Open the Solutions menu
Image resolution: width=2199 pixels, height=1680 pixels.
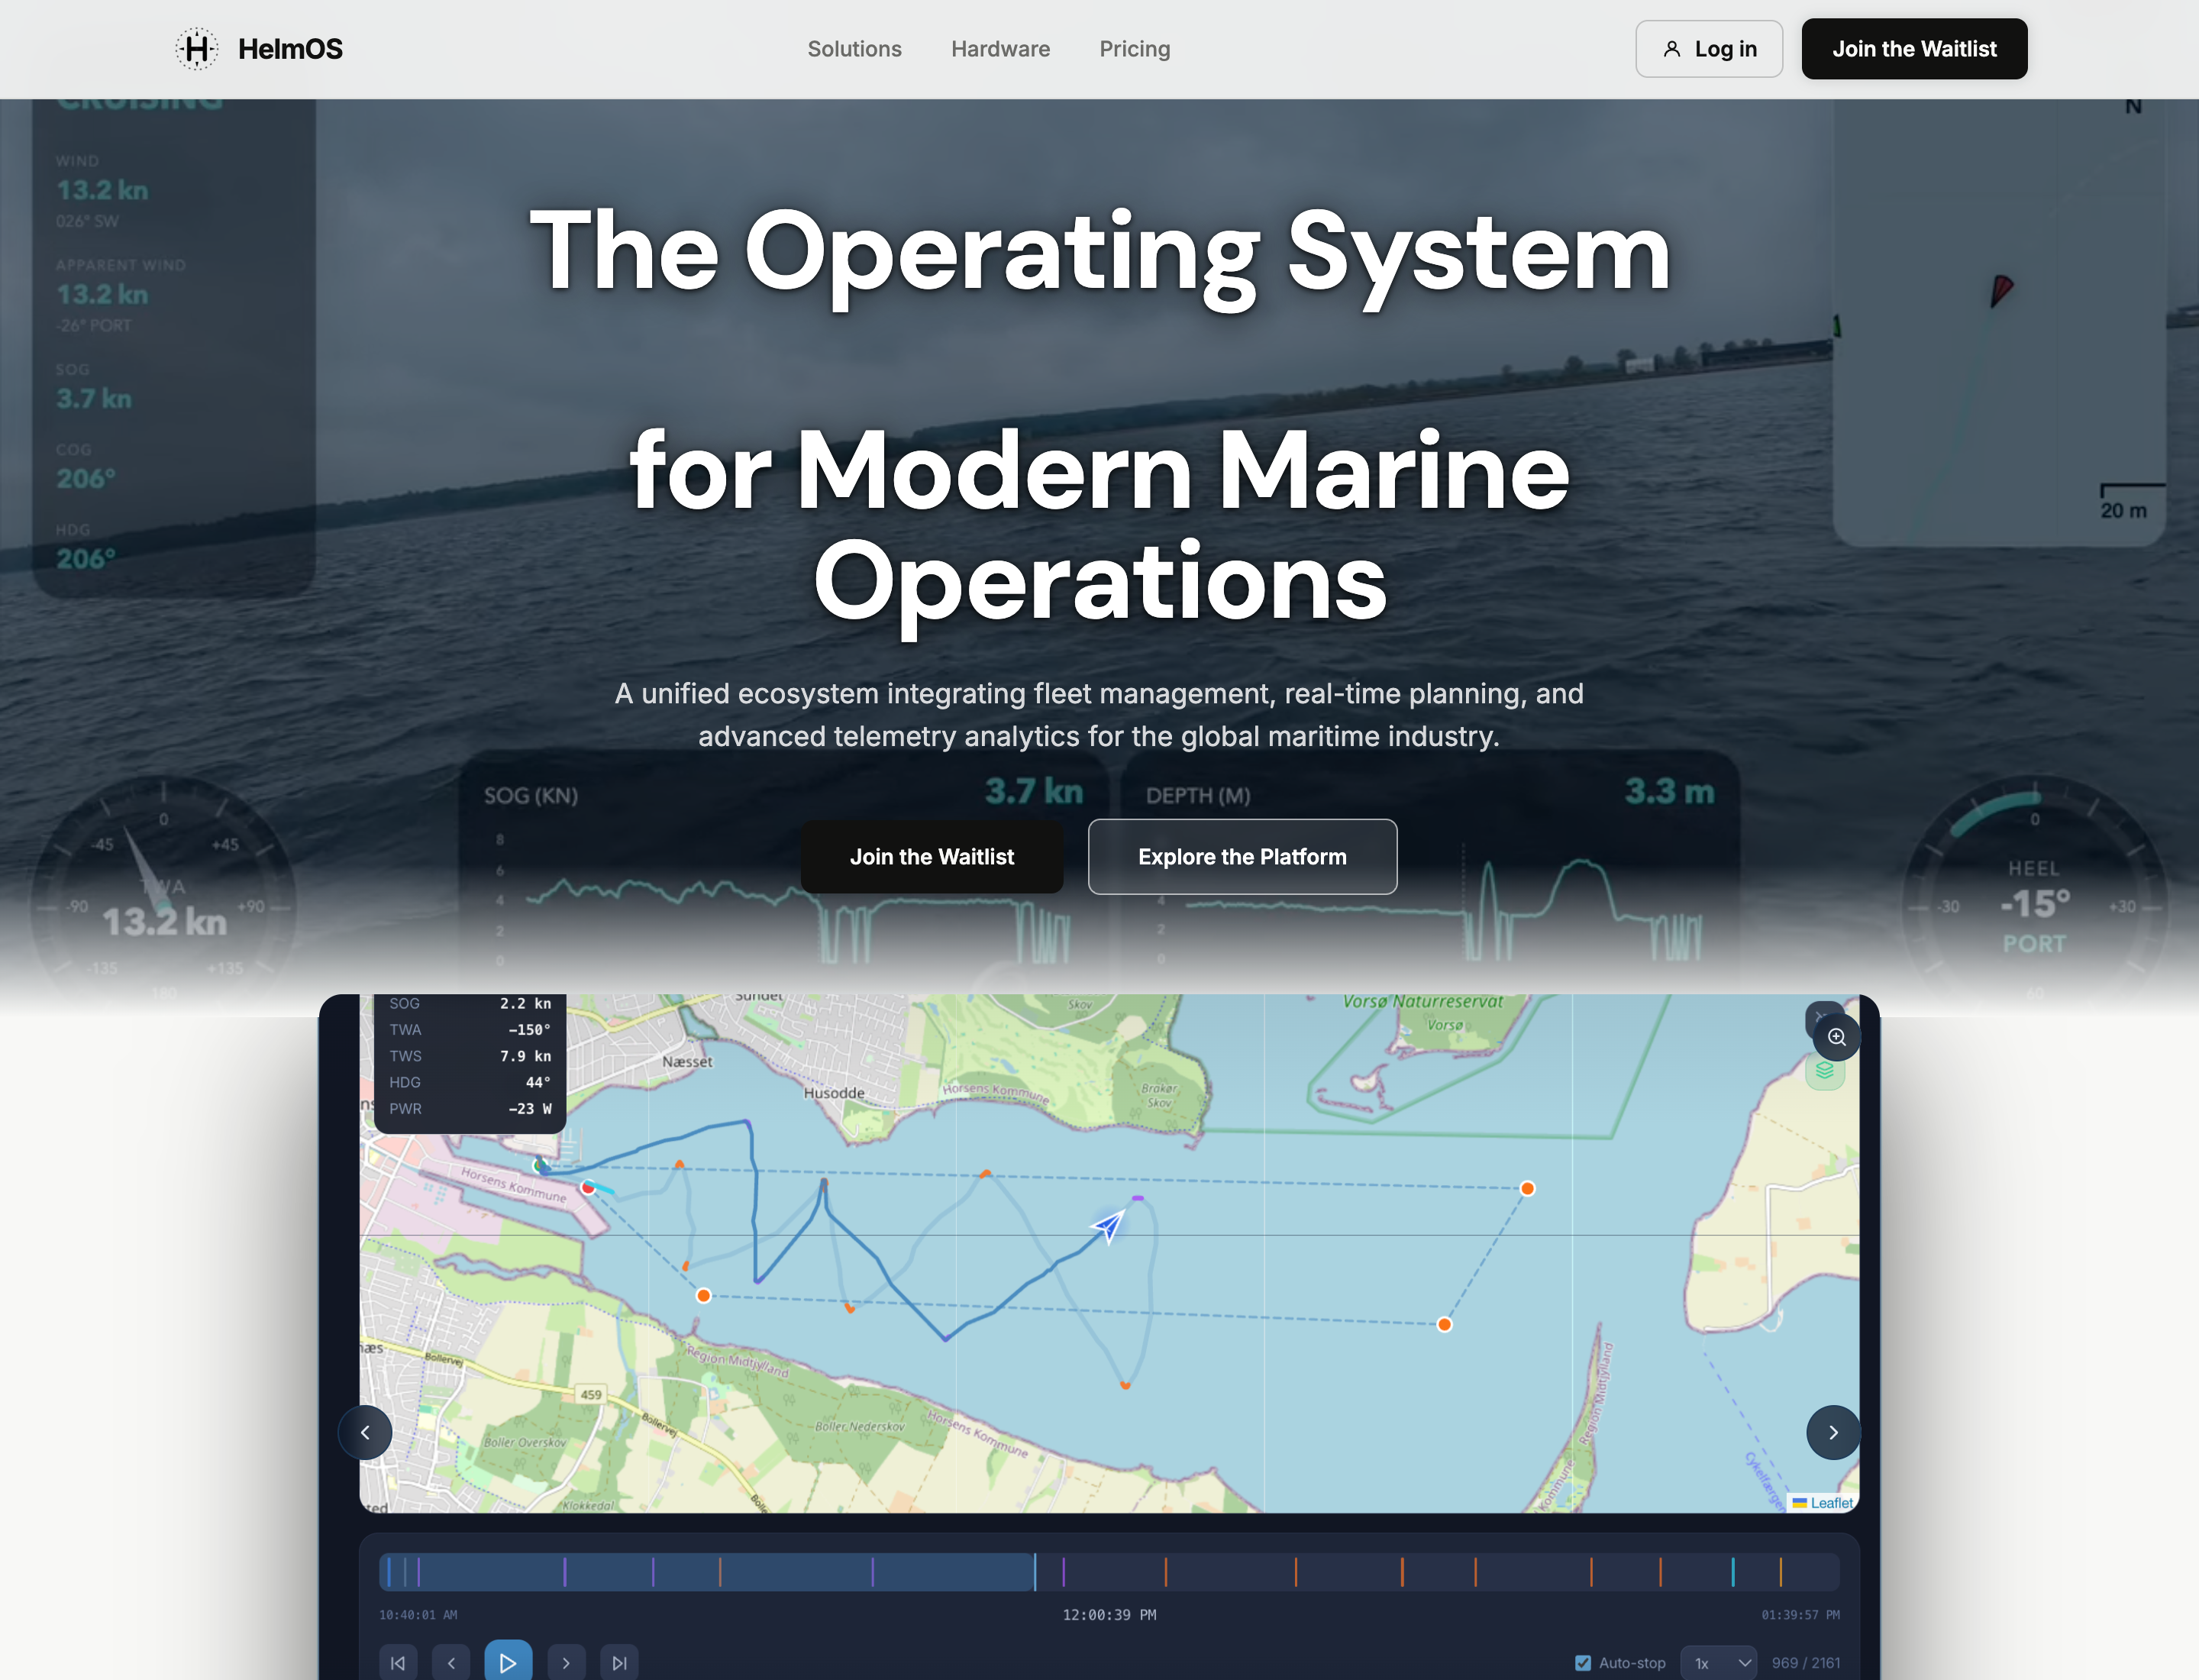[x=854, y=49]
